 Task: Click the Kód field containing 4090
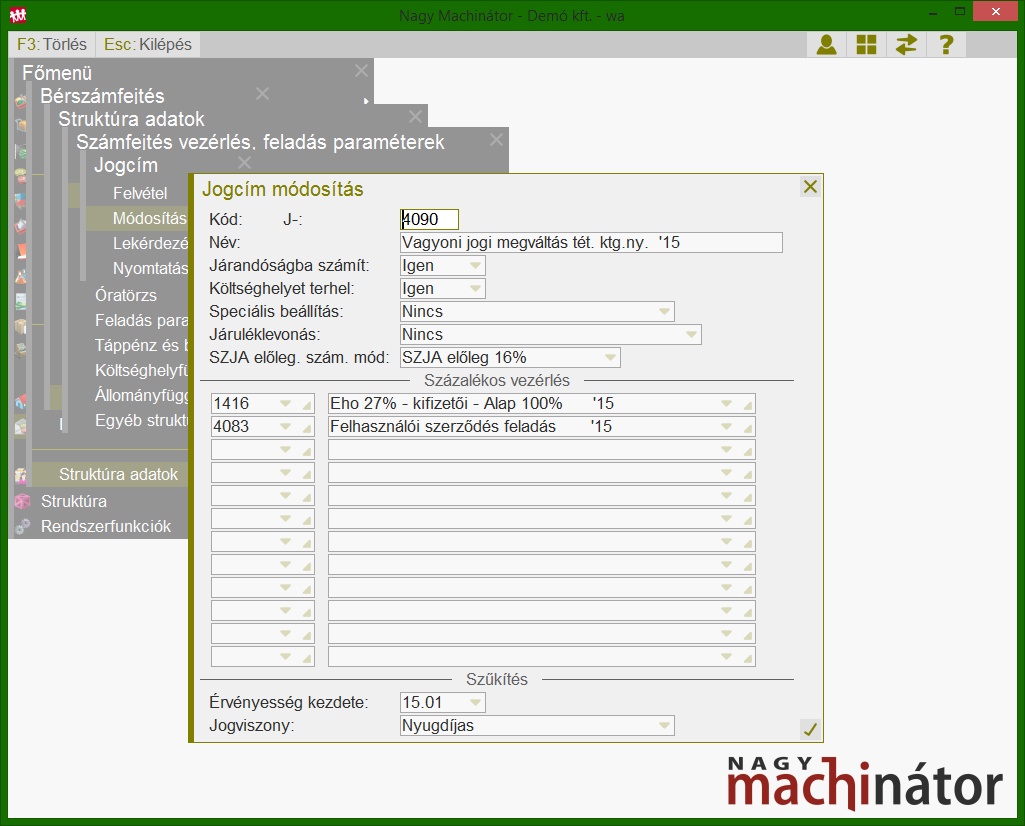(x=429, y=220)
